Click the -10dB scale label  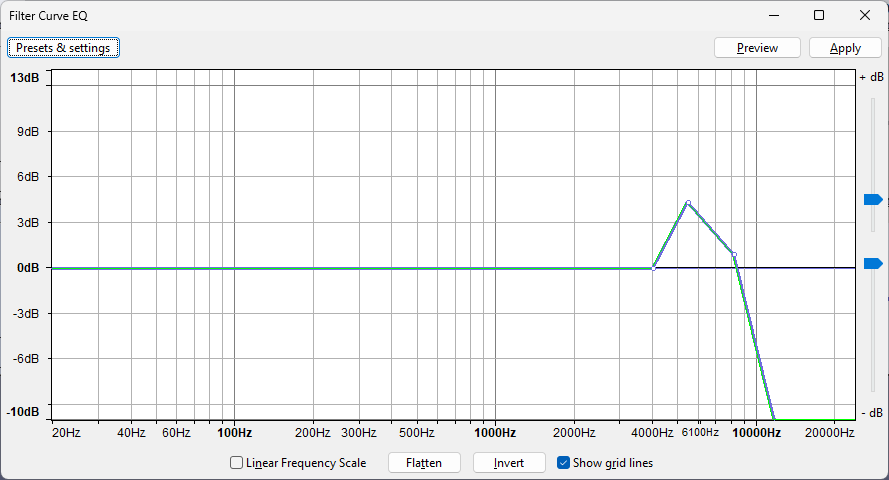tap(23, 412)
